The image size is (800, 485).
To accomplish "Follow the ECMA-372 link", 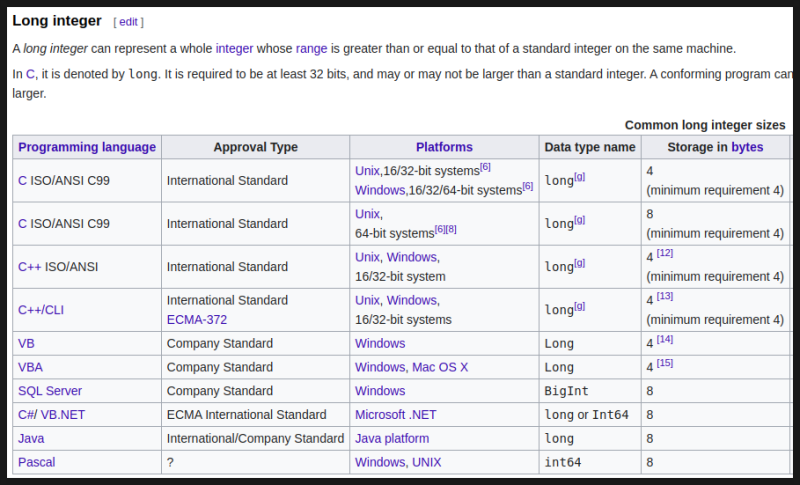I will 197,319.
